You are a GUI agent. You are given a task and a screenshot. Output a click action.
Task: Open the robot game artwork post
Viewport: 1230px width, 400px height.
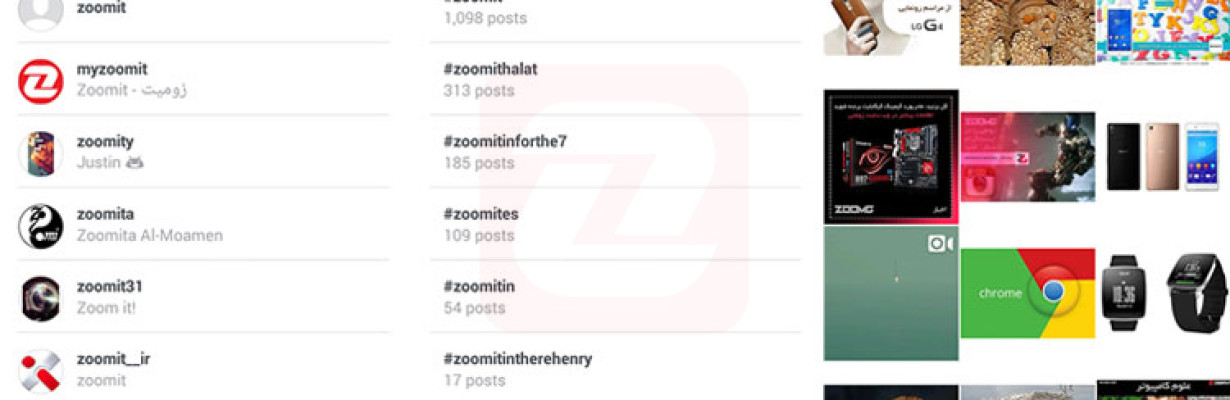tap(1027, 157)
